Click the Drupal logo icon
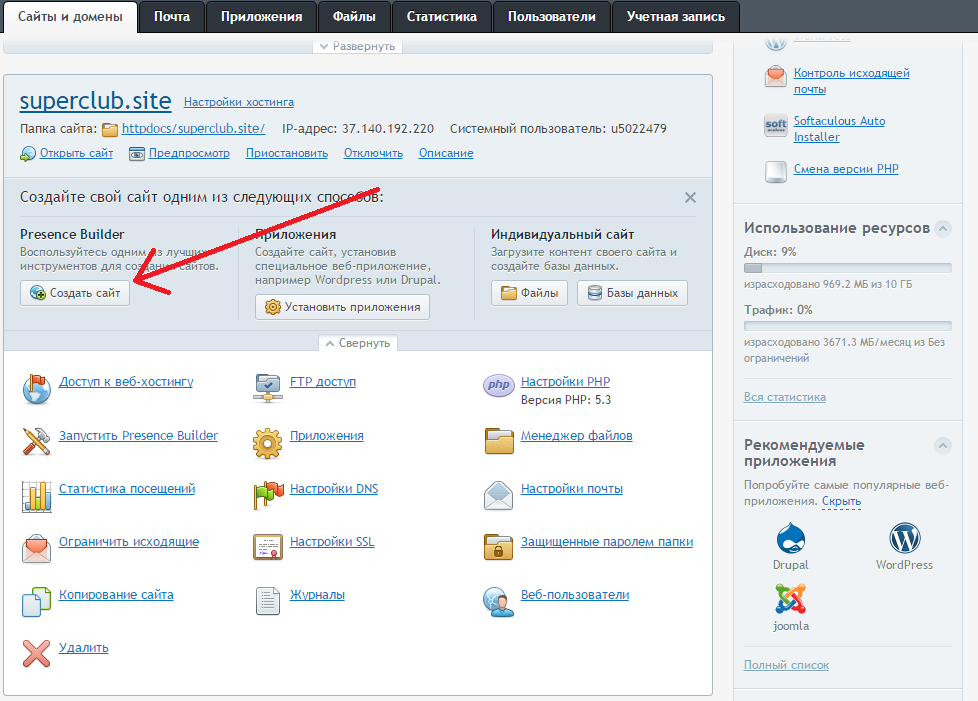The width and height of the screenshot is (978, 701). click(790, 539)
